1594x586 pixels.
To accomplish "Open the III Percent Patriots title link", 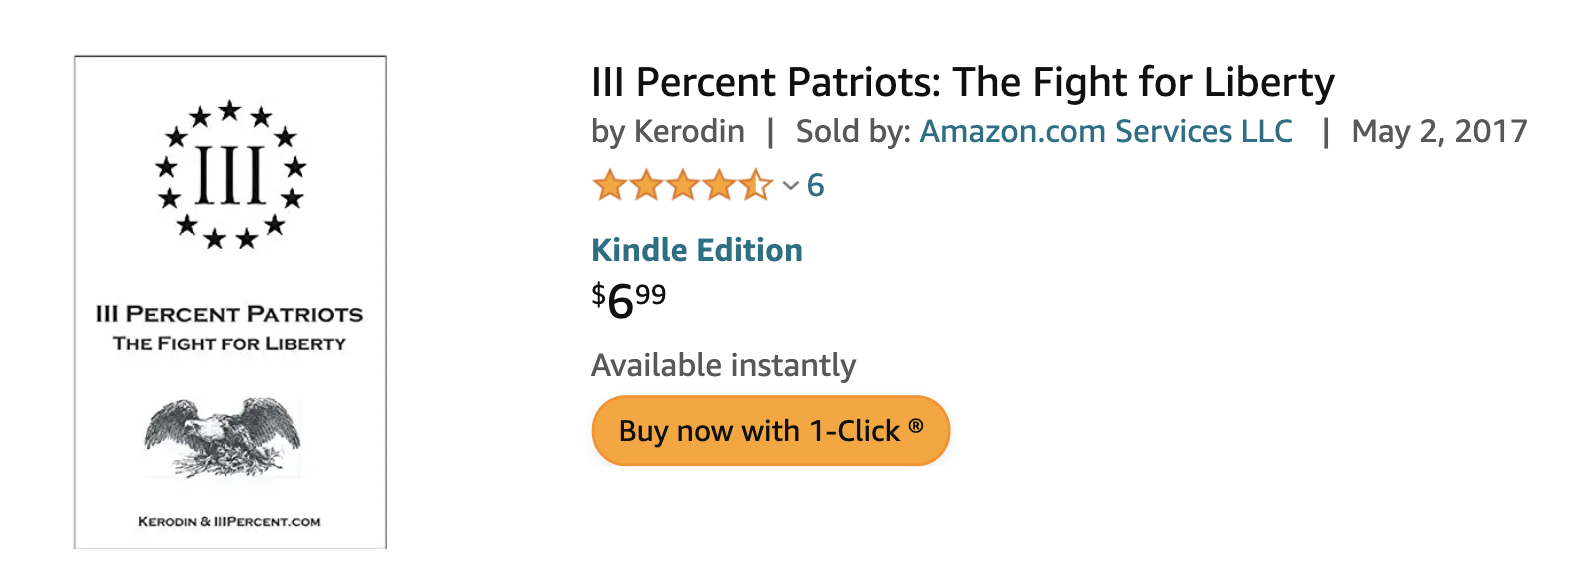I will (x=962, y=82).
